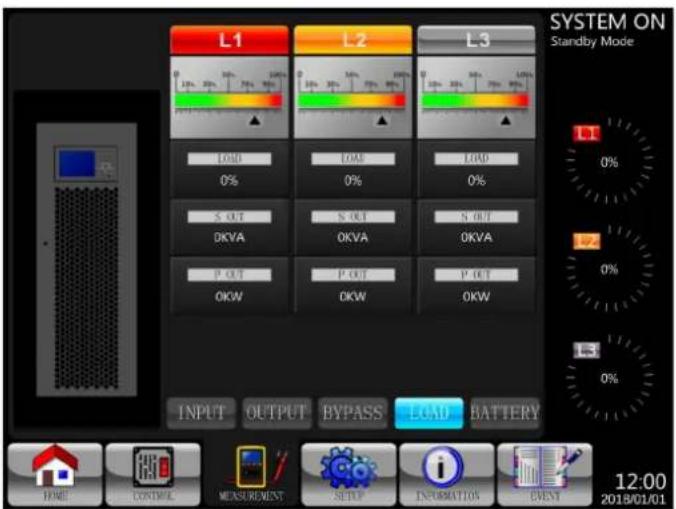
Task: Open the HOME screen icon
Action: pyautogui.click(x=55, y=474)
